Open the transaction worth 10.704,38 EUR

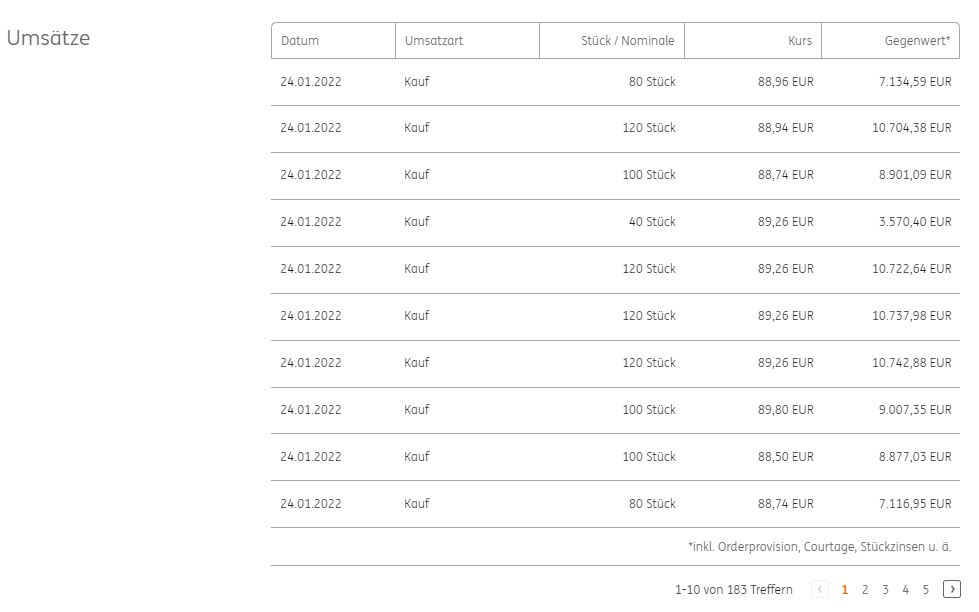(614, 128)
